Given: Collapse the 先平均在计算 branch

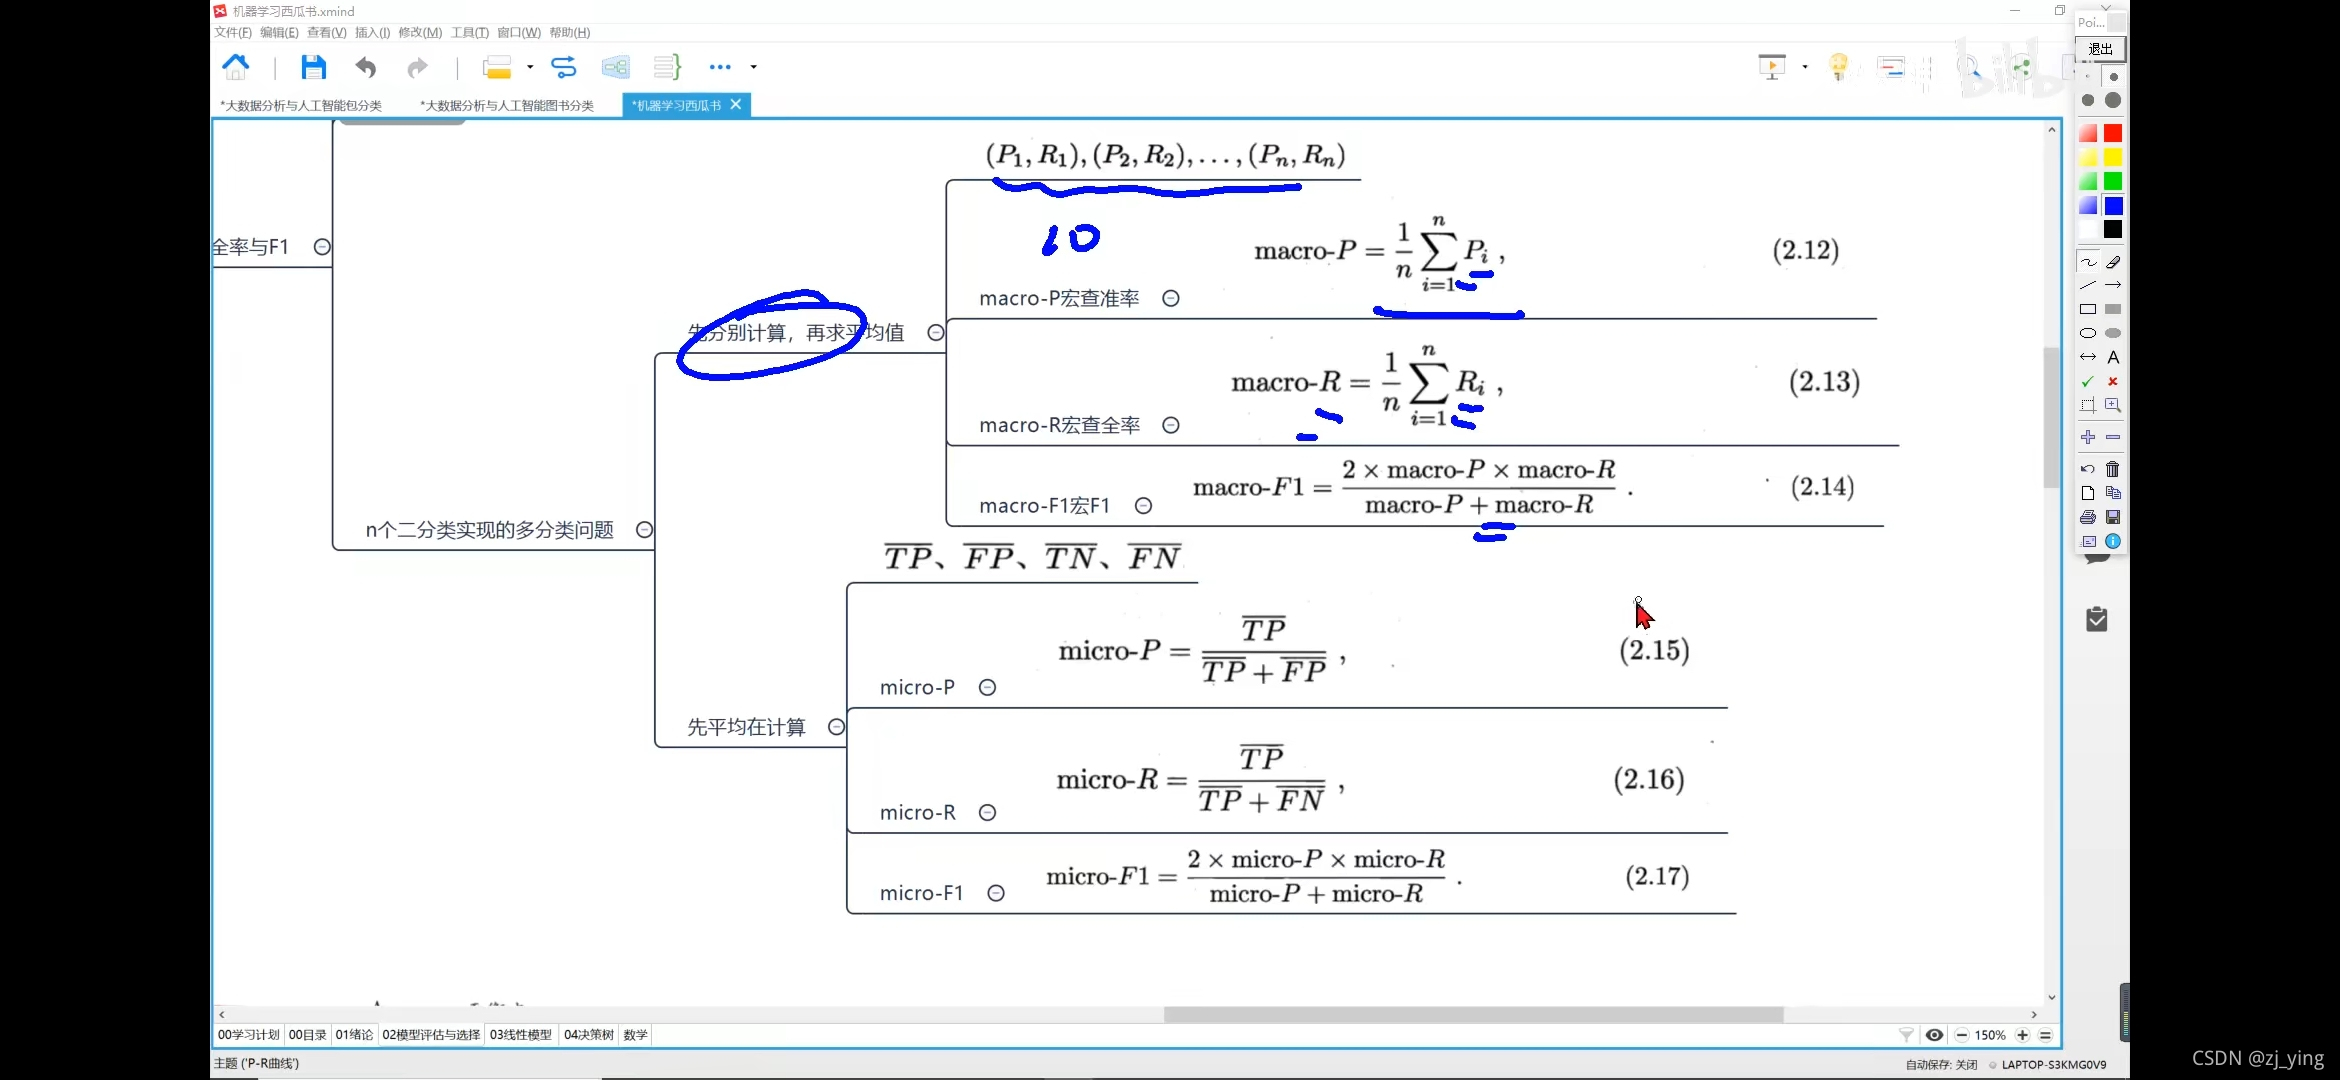Looking at the screenshot, I should pos(836,727).
